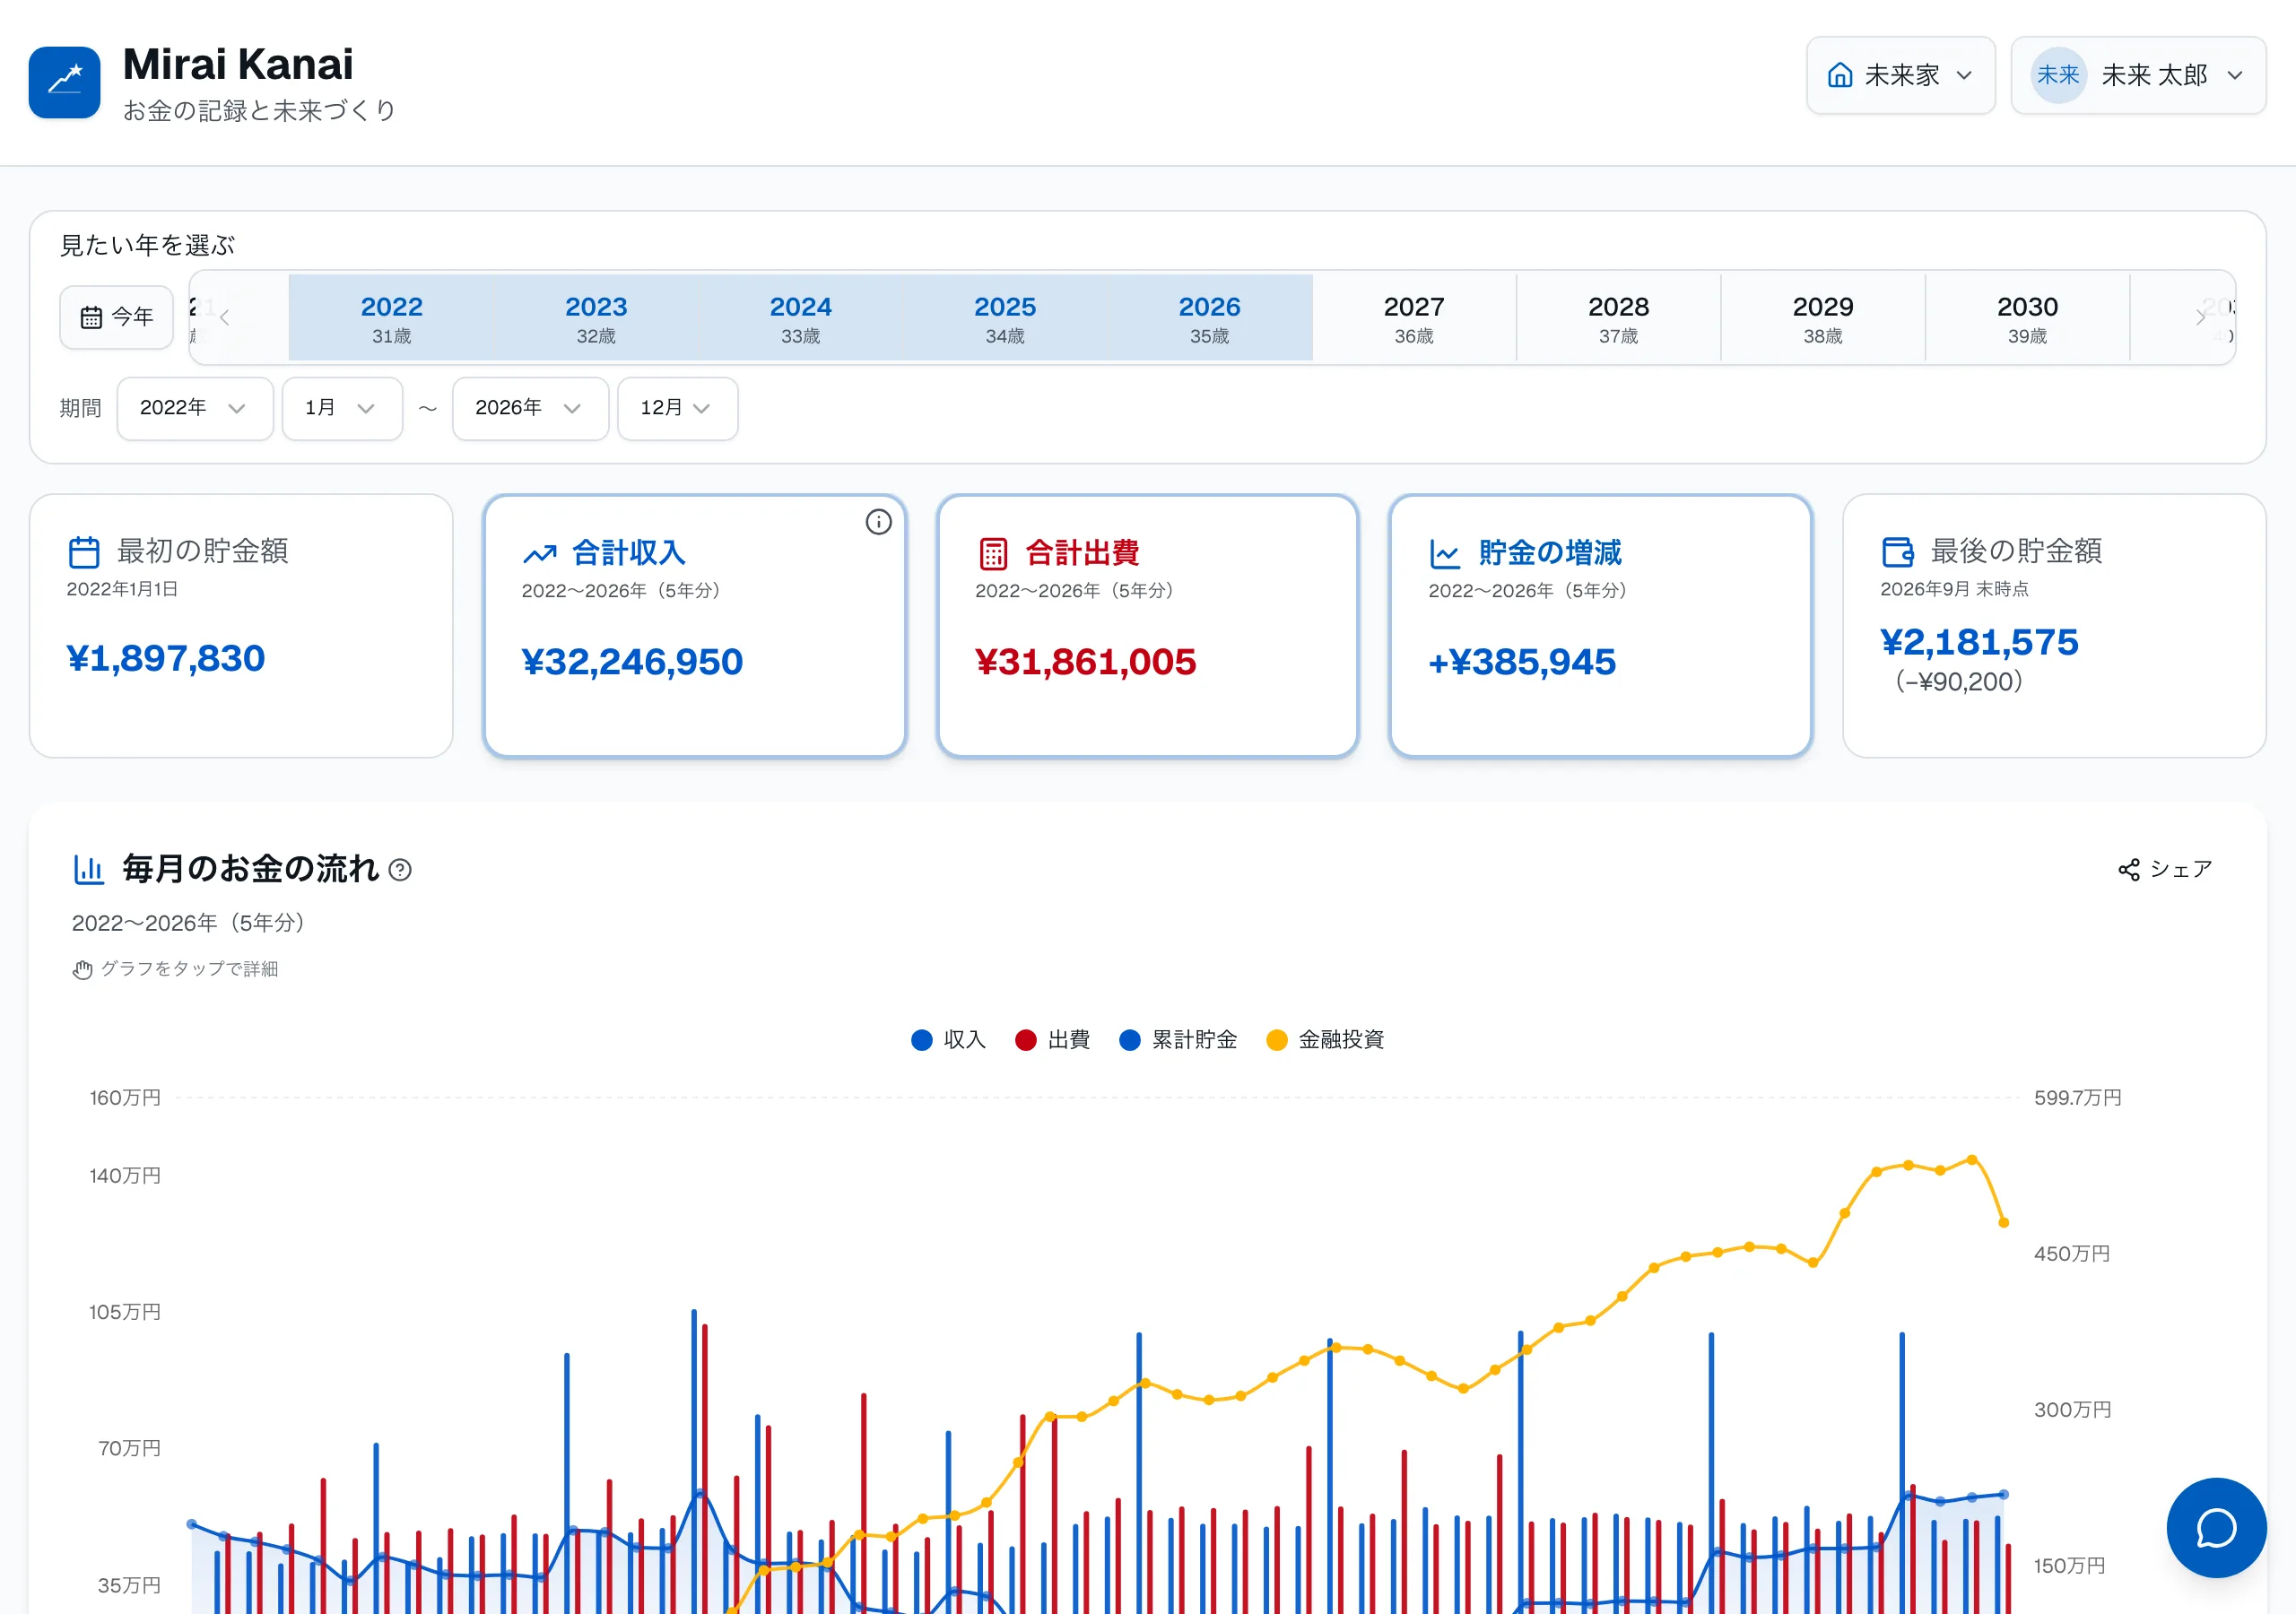The width and height of the screenshot is (2296, 1614).
Task: Select year 2024 (33歳) in year strip
Action: point(800,318)
